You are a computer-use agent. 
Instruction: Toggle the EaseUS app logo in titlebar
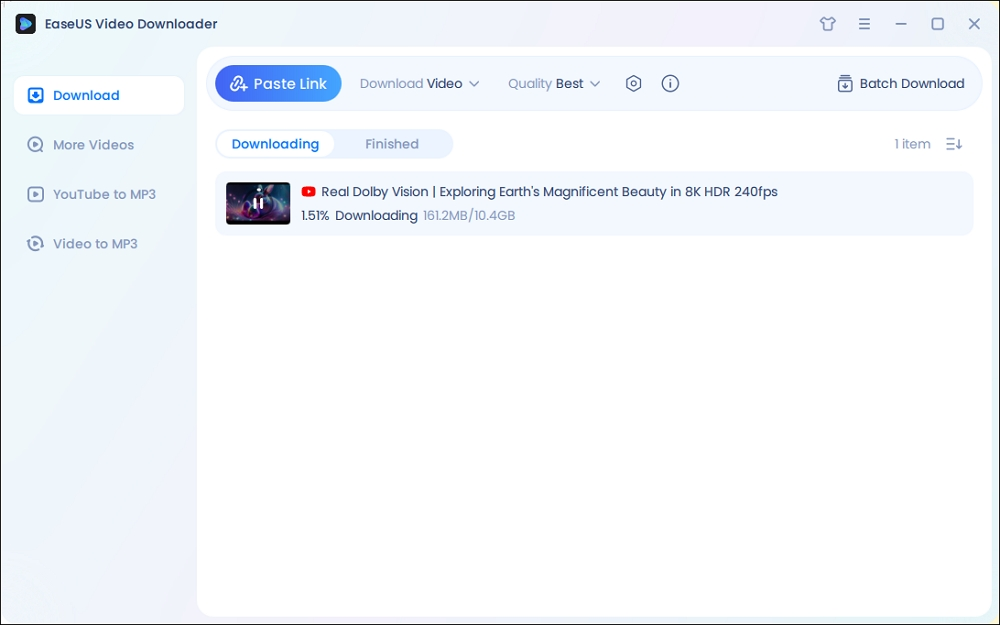pyautogui.click(x=25, y=23)
